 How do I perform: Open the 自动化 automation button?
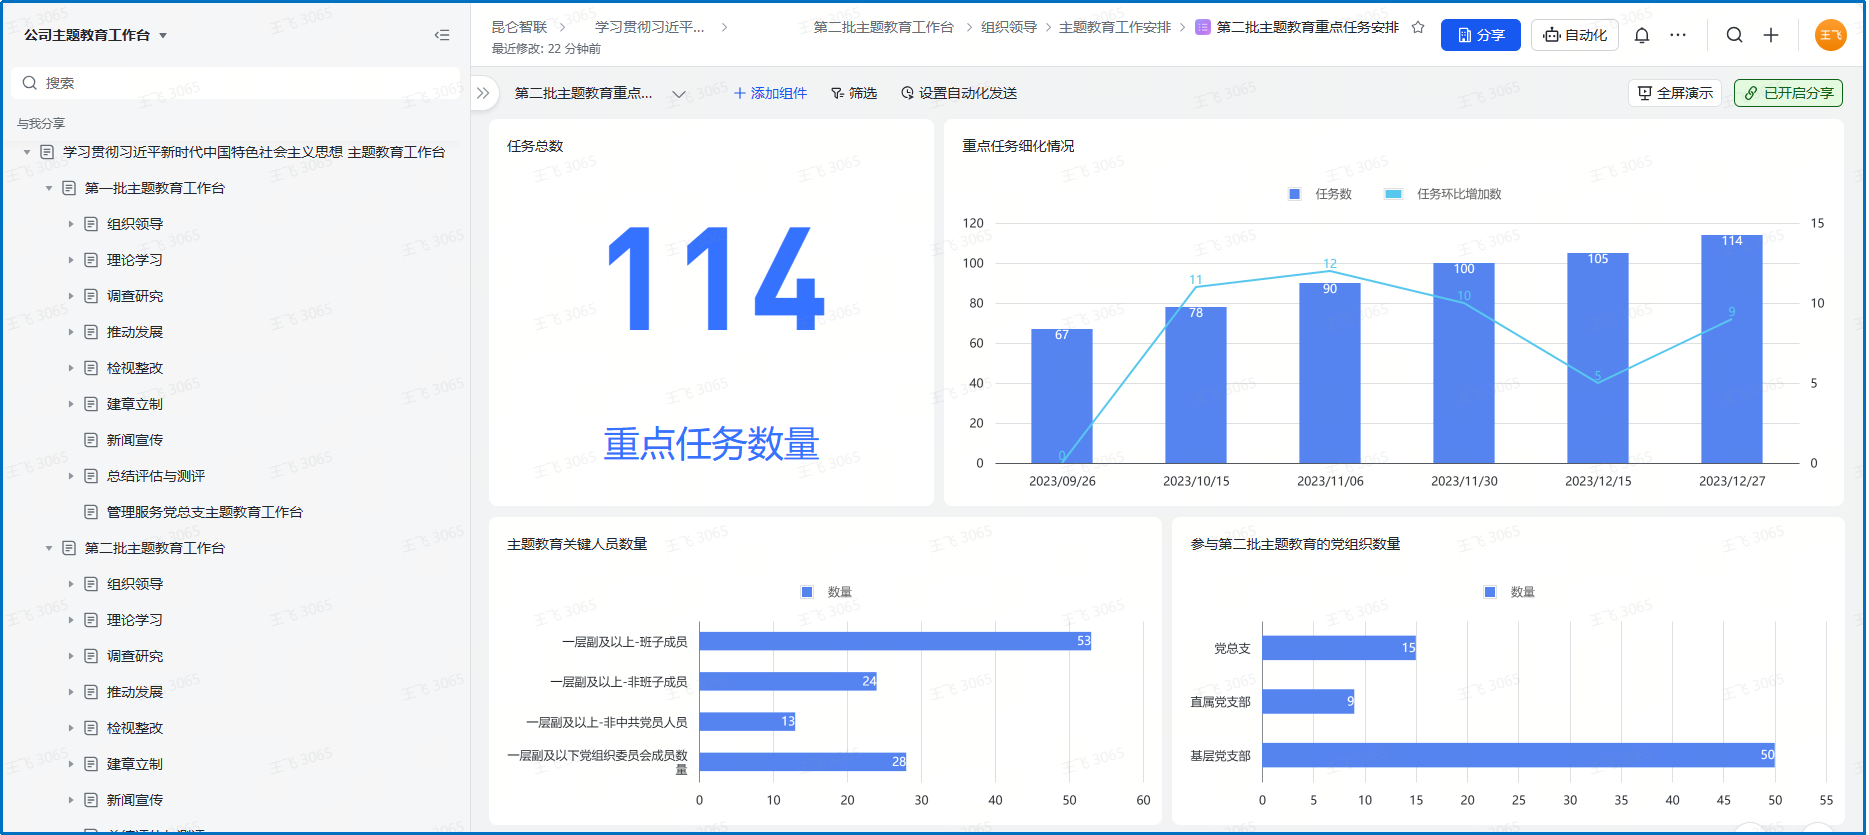[x=1575, y=35]
